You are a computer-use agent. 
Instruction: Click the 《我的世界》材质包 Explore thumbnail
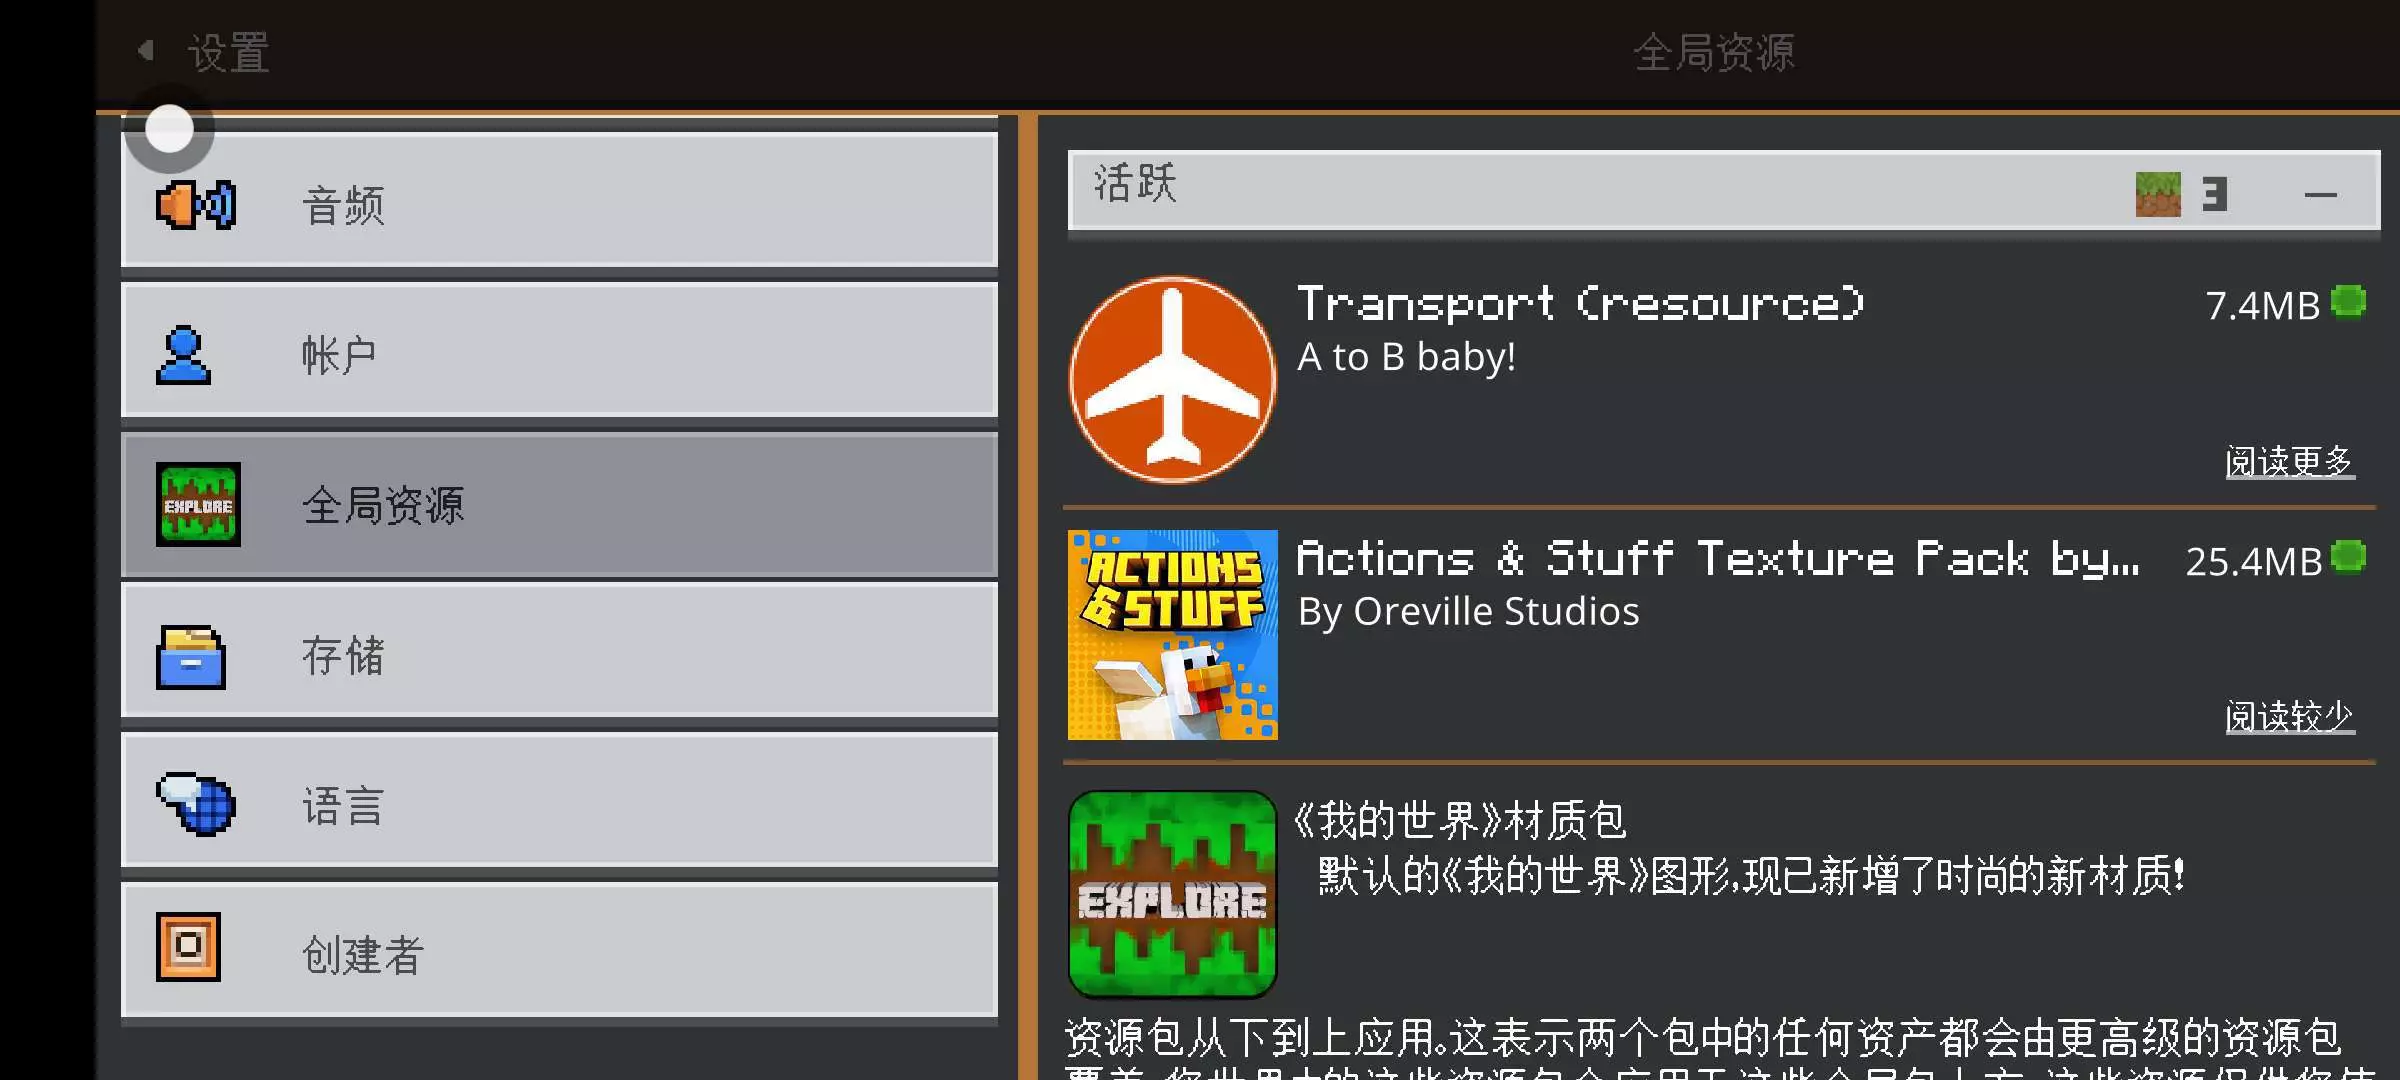pyautogui.click(x=1172, y=894)
